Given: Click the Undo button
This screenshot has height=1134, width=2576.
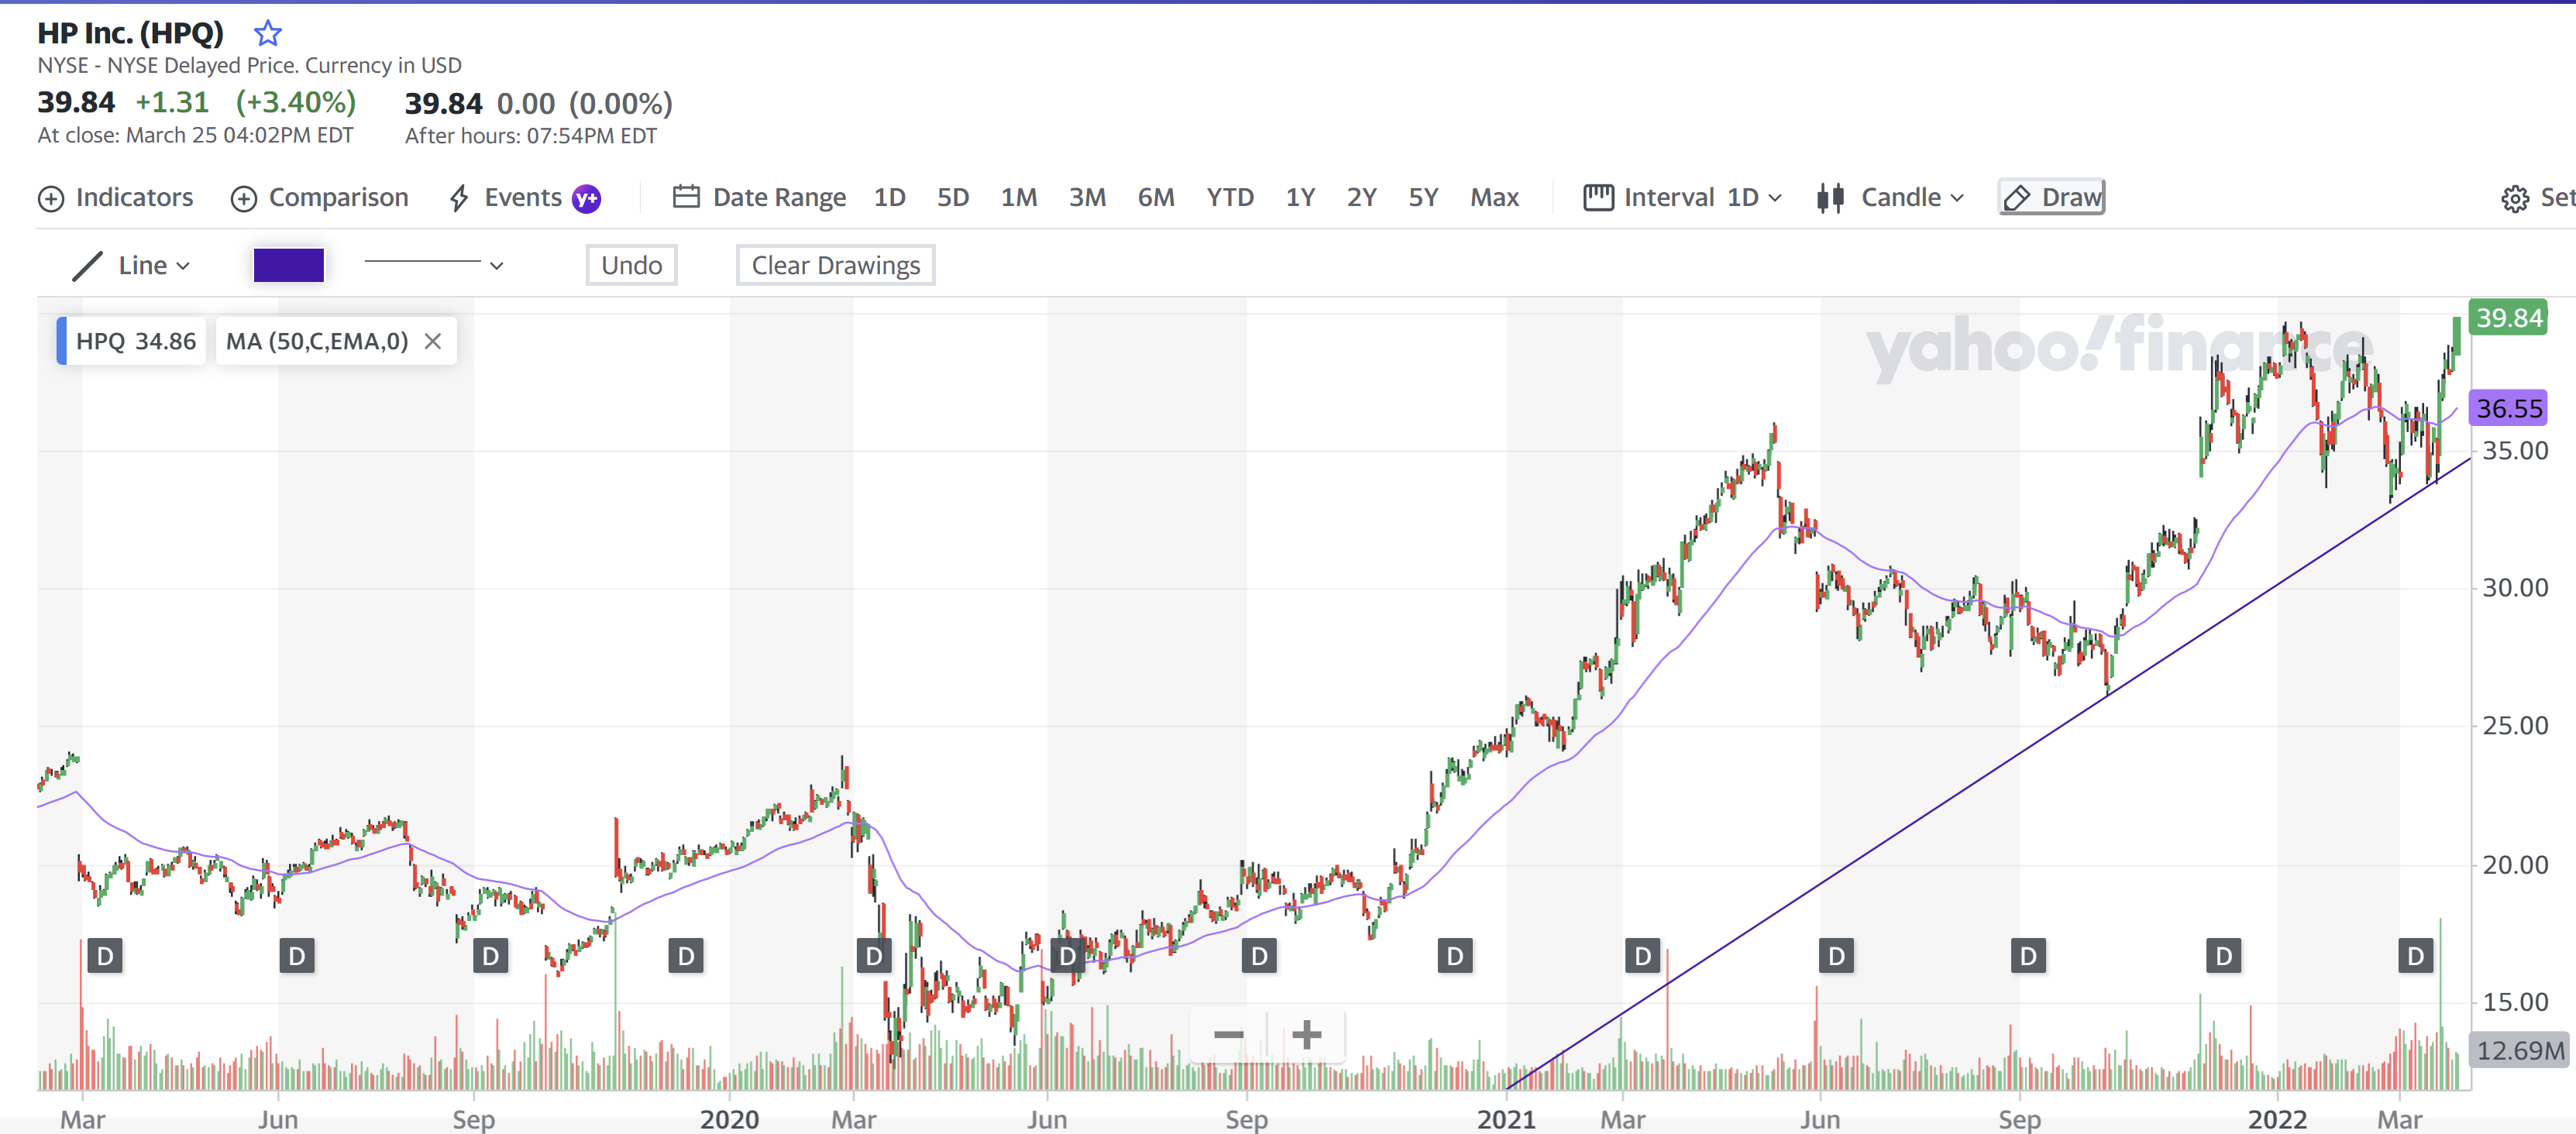Looking at the screenshot, I should tap(631, 265).
